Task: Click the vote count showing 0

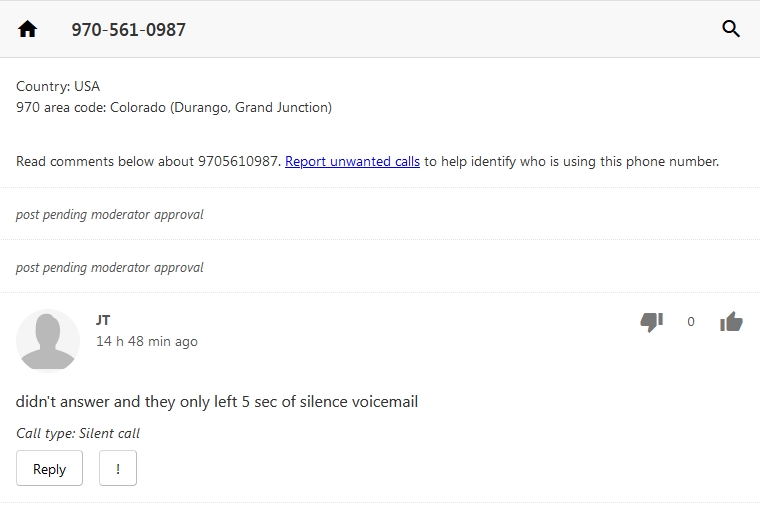Action: point(691,322)
